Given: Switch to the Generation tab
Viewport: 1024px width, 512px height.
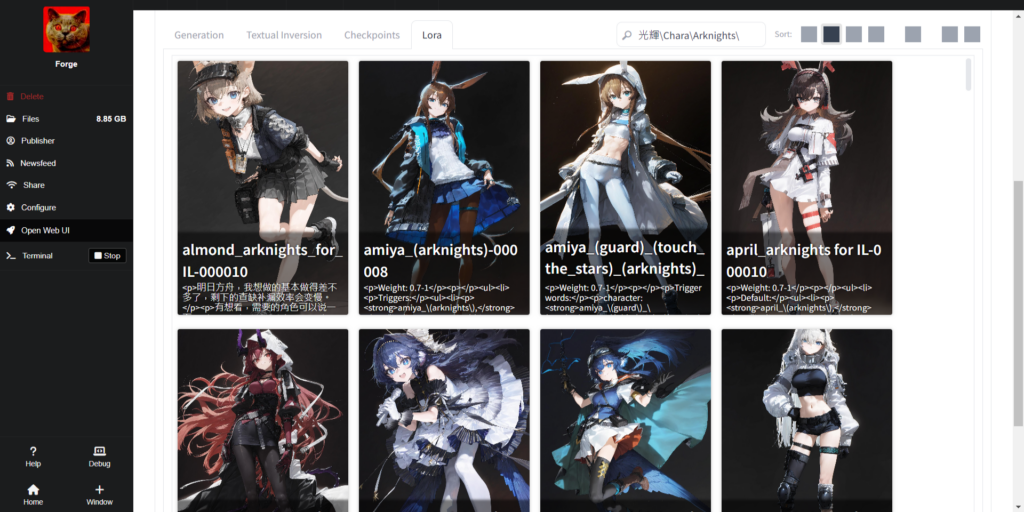Looking at the screenshot, I should click(199, 35).
